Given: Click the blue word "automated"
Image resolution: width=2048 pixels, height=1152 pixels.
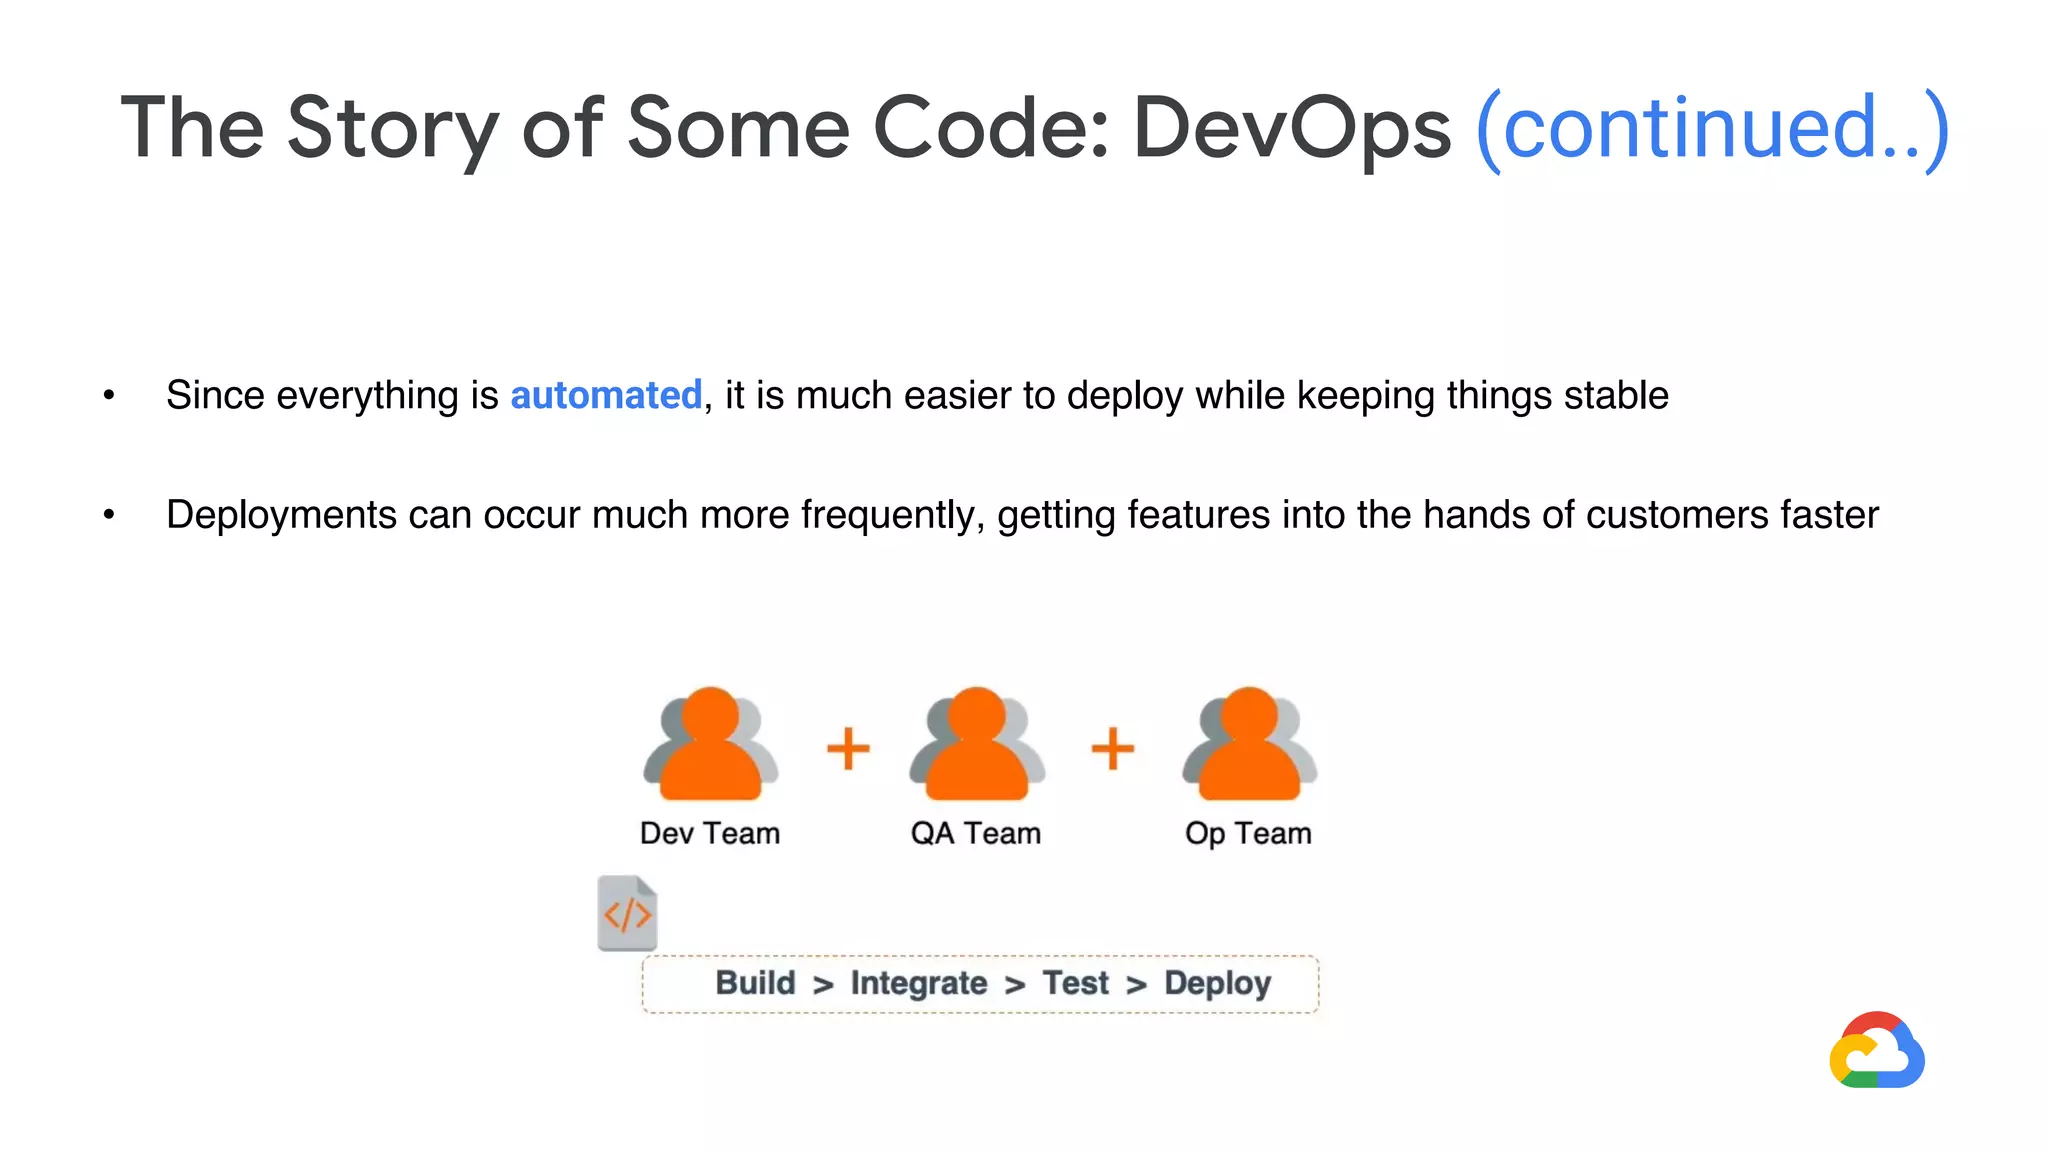Looking at the screenshot, I should tap(606, 395).
